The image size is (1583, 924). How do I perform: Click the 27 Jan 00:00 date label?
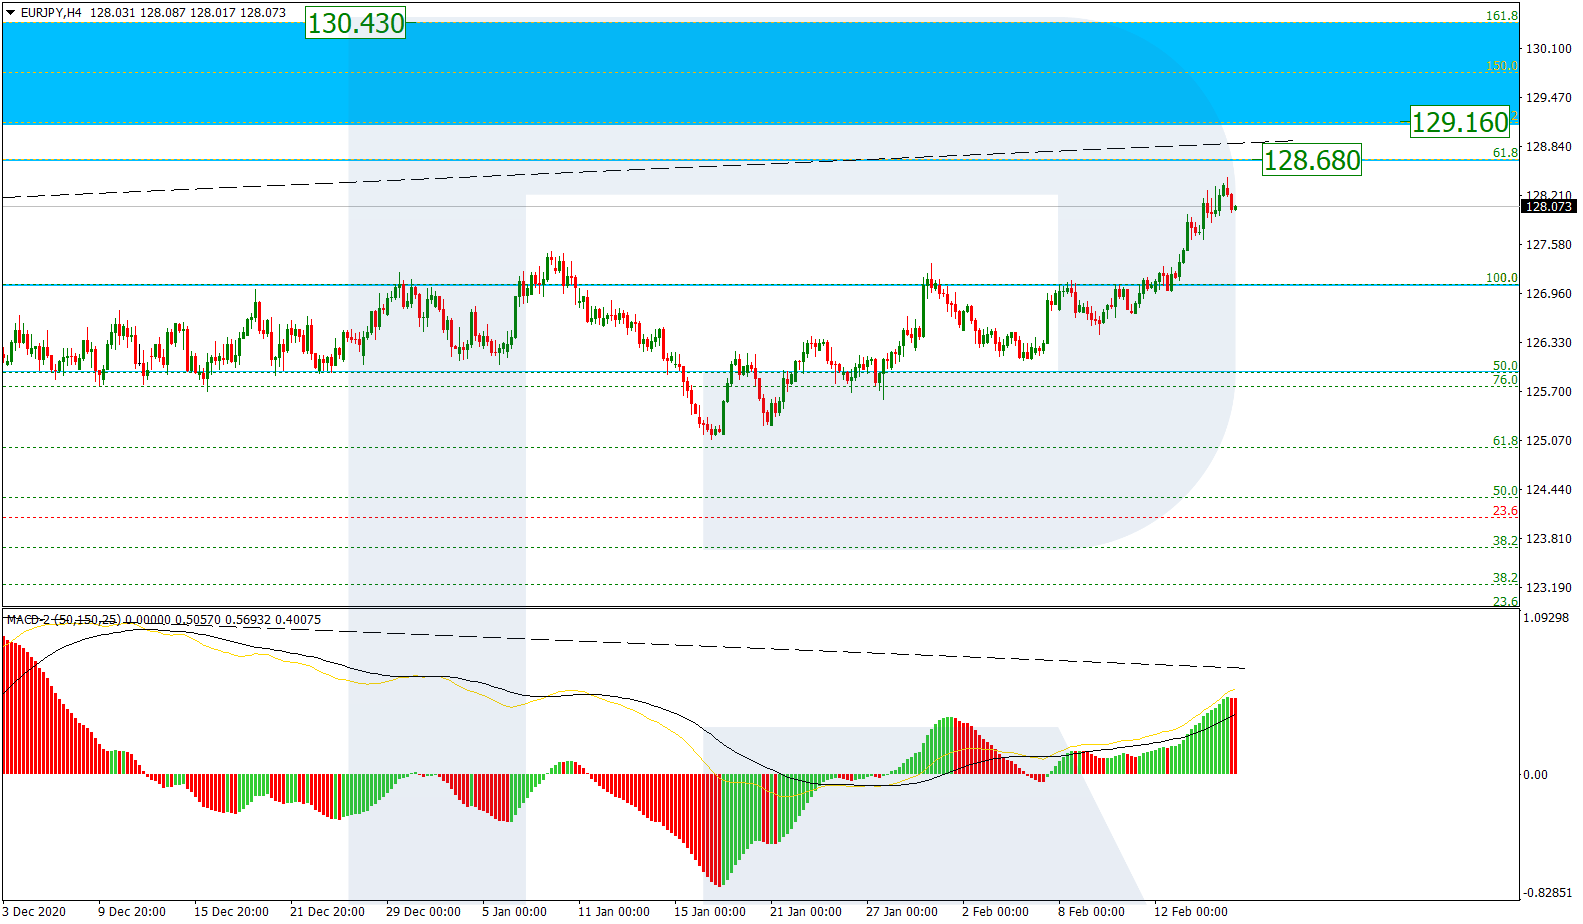pyautogui.click(x=901, y=912)
